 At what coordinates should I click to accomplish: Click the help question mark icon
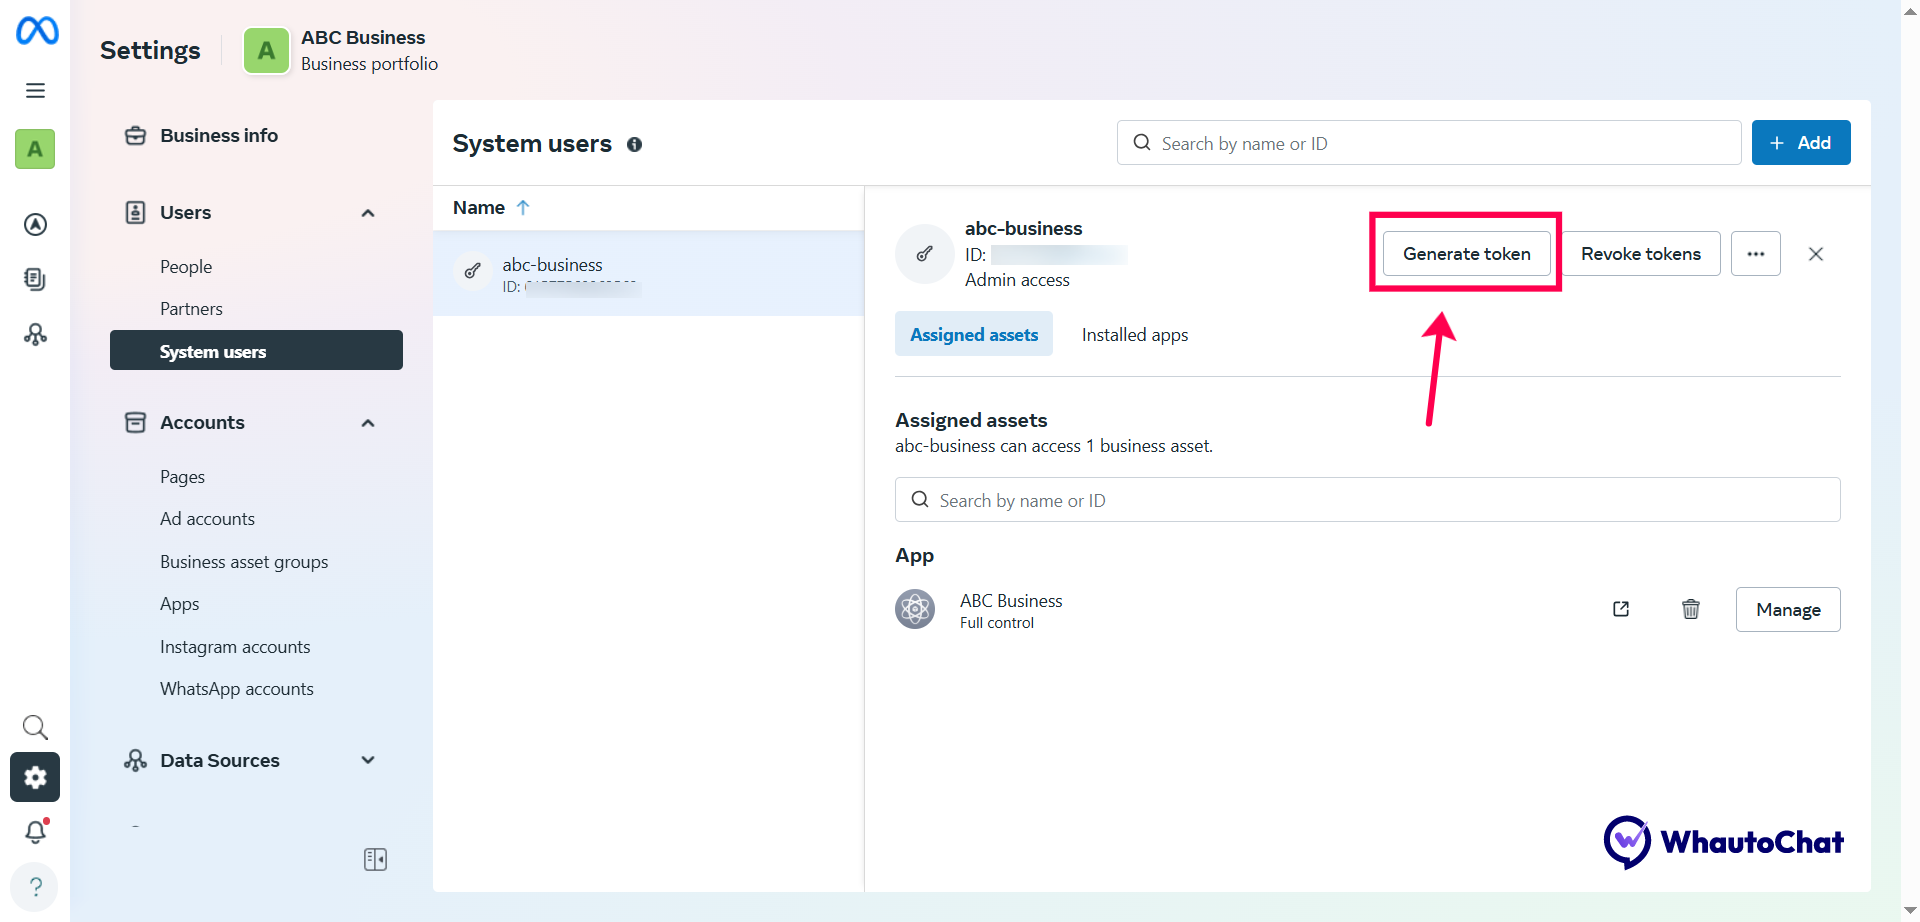pos(35,886)
